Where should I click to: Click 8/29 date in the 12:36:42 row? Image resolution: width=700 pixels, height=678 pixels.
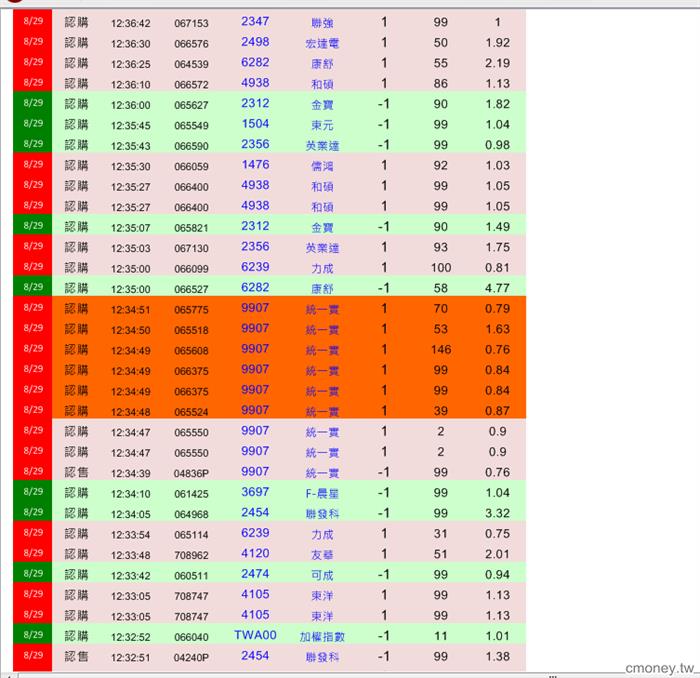33,21
